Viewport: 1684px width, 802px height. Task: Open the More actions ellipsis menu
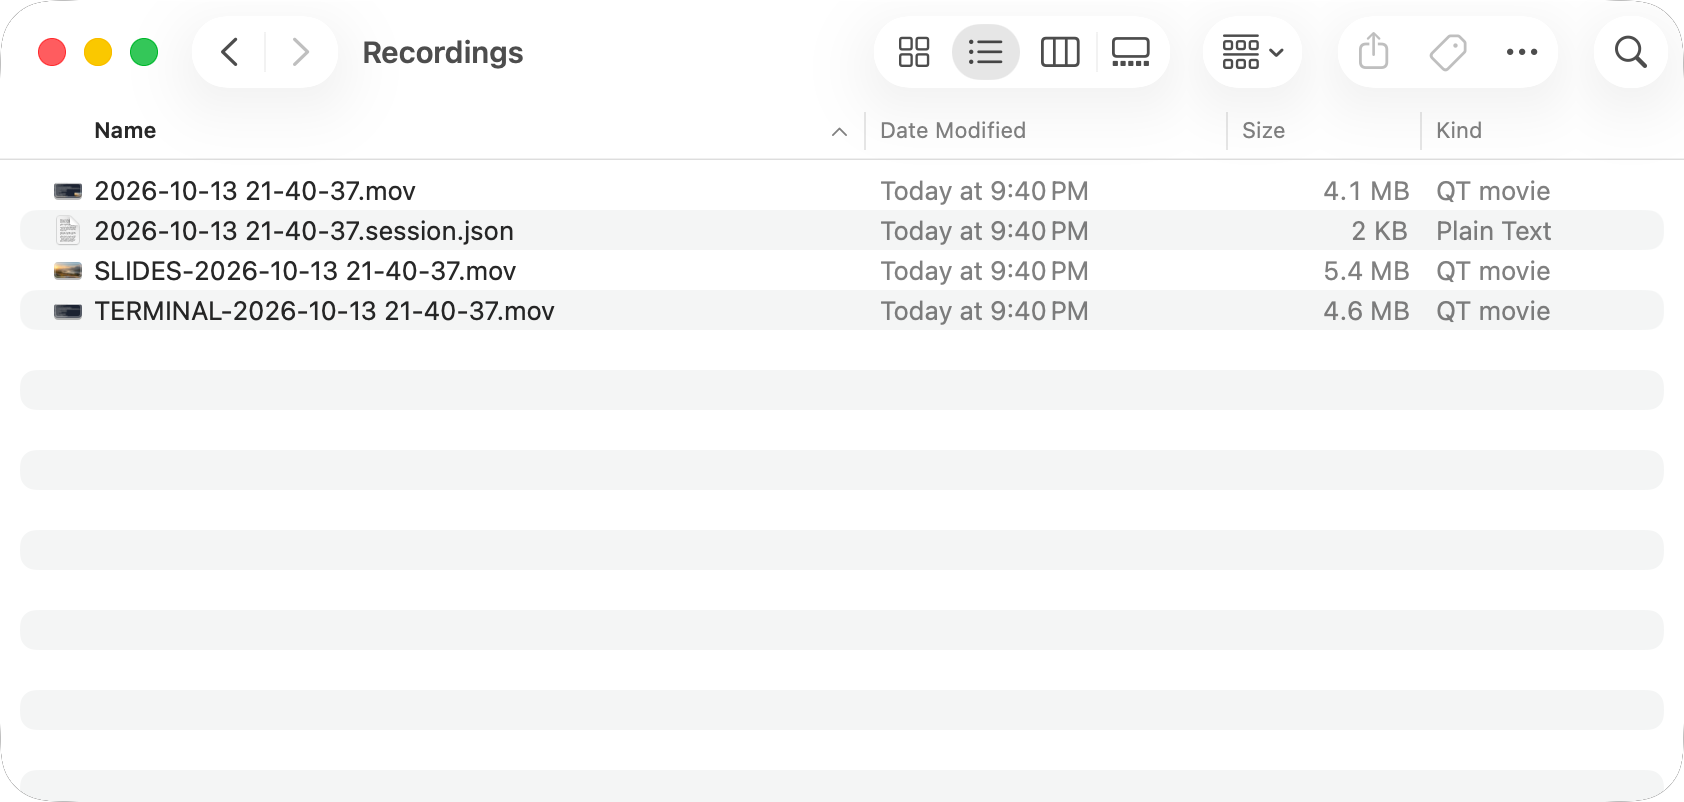coord(1522,52)
